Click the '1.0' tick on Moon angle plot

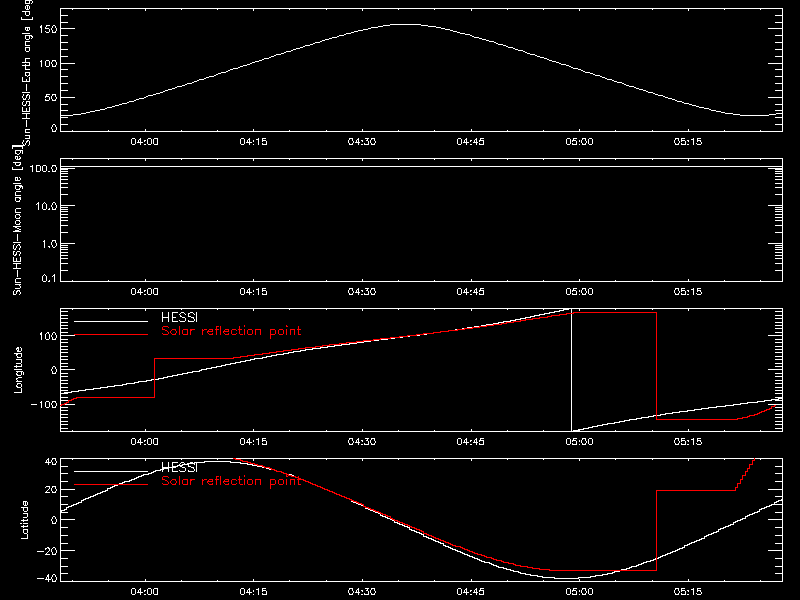pos(49,244)
